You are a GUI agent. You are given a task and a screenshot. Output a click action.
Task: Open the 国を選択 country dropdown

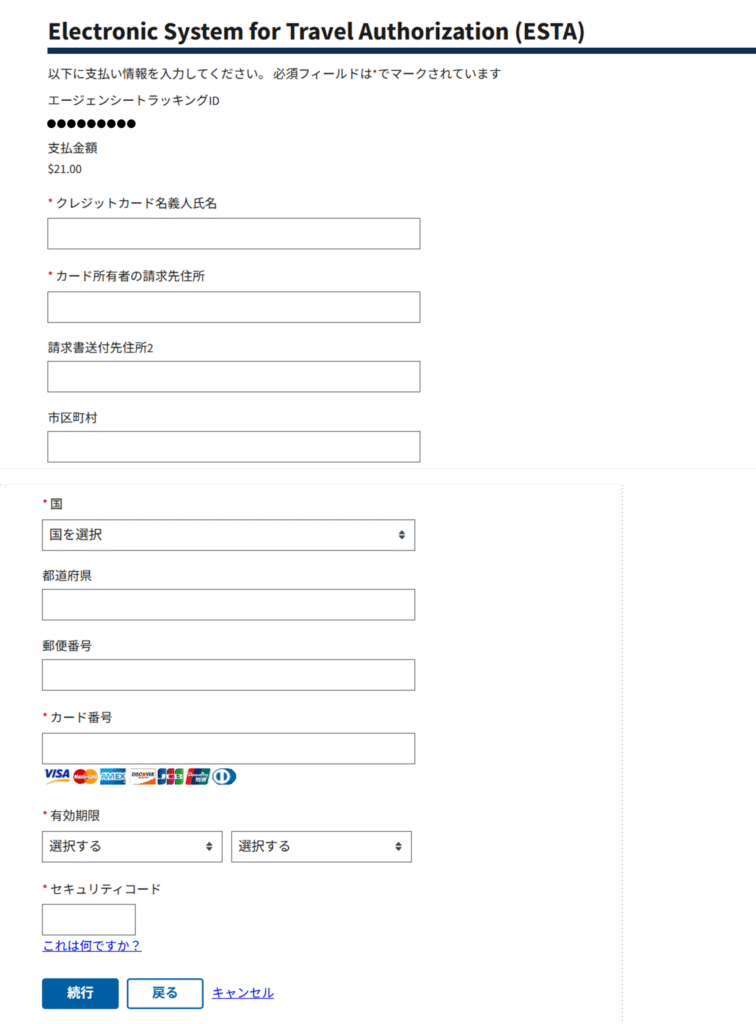point(228,535)
